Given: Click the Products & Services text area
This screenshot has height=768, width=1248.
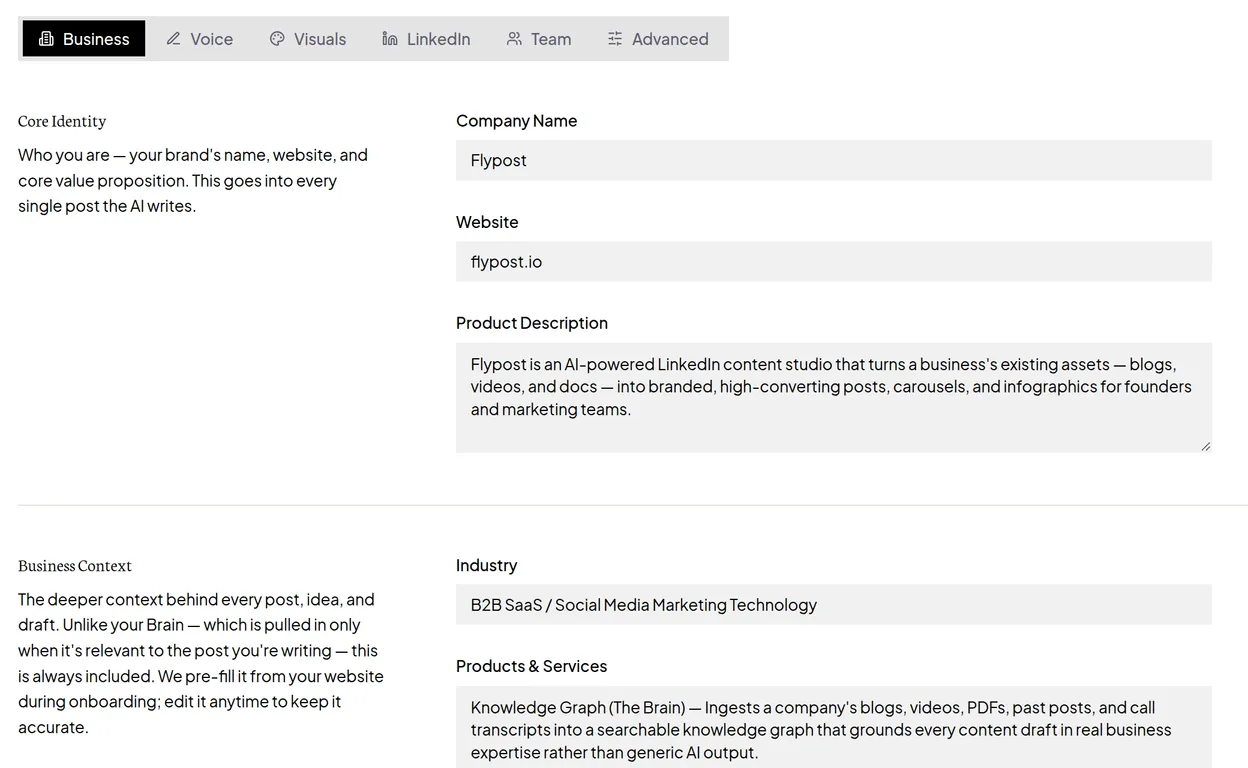Looking at the screenshot, I should [x=834, y=727].
